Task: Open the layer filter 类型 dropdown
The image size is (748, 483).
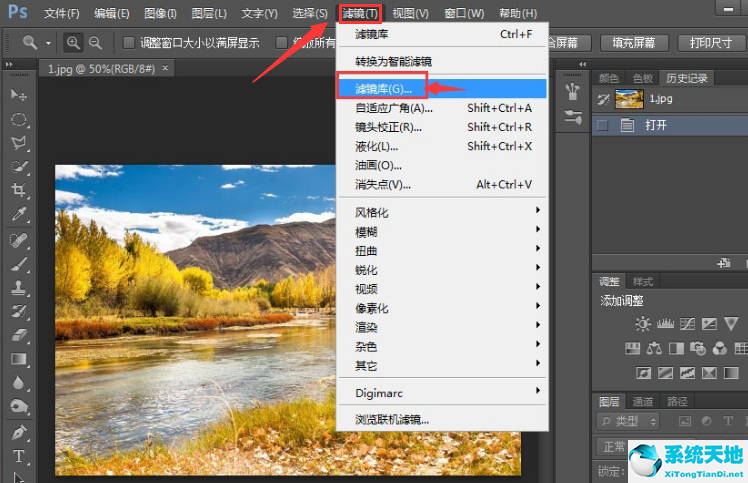Action: (628, 421)
